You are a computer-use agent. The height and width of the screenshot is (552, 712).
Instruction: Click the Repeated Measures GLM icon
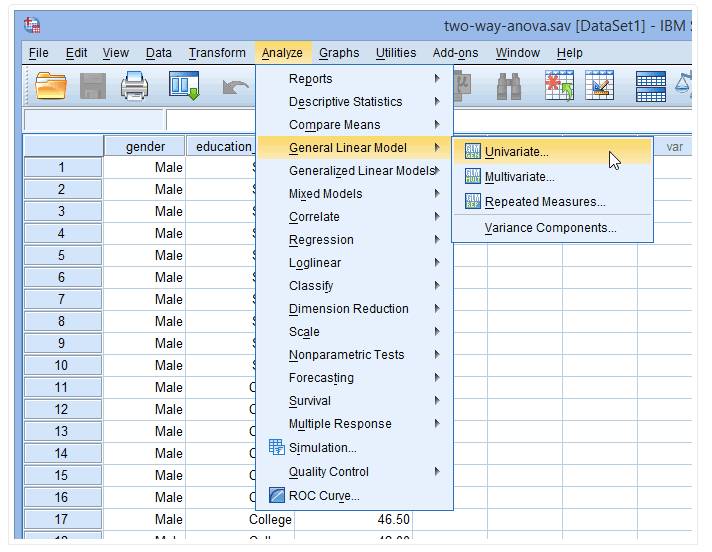click(x=472, y=201)
